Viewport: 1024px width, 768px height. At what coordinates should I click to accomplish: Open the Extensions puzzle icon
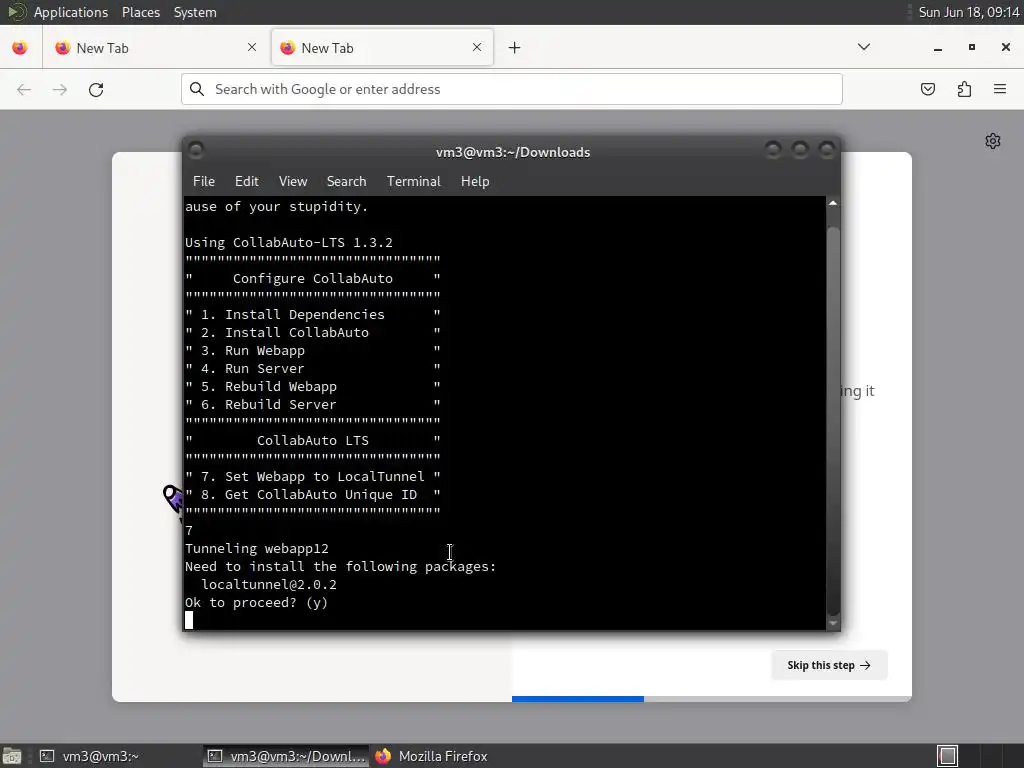(x=964, y=89)
